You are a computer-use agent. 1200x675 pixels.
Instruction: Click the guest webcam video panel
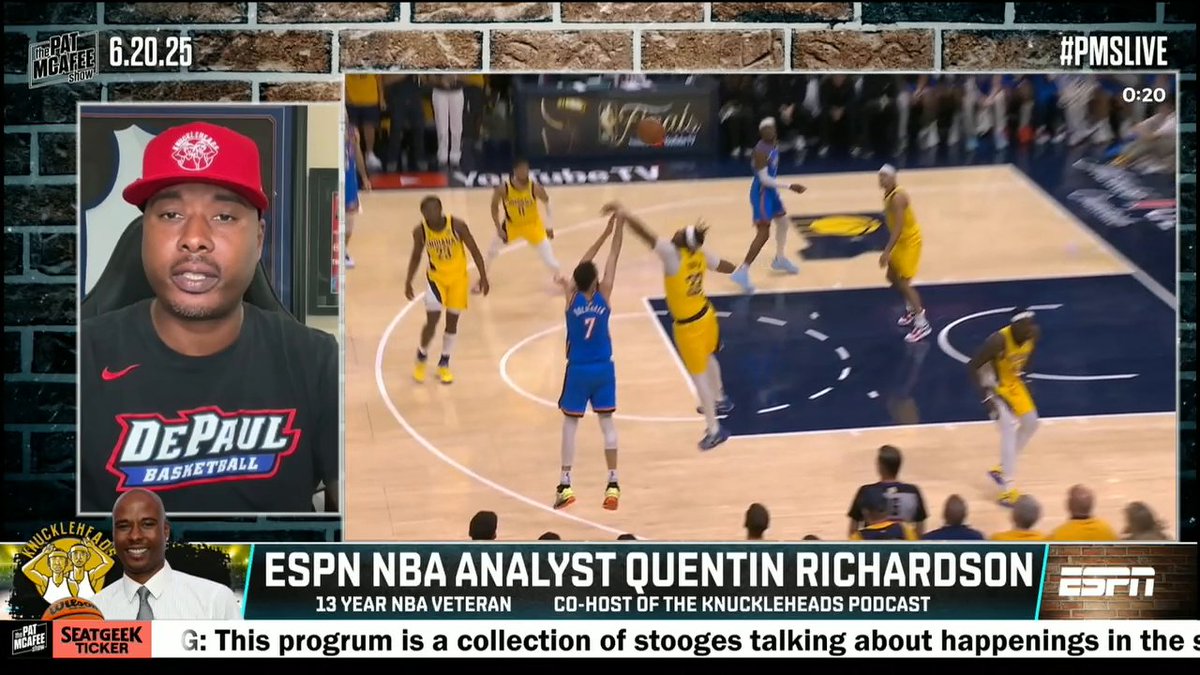(210, 309)
